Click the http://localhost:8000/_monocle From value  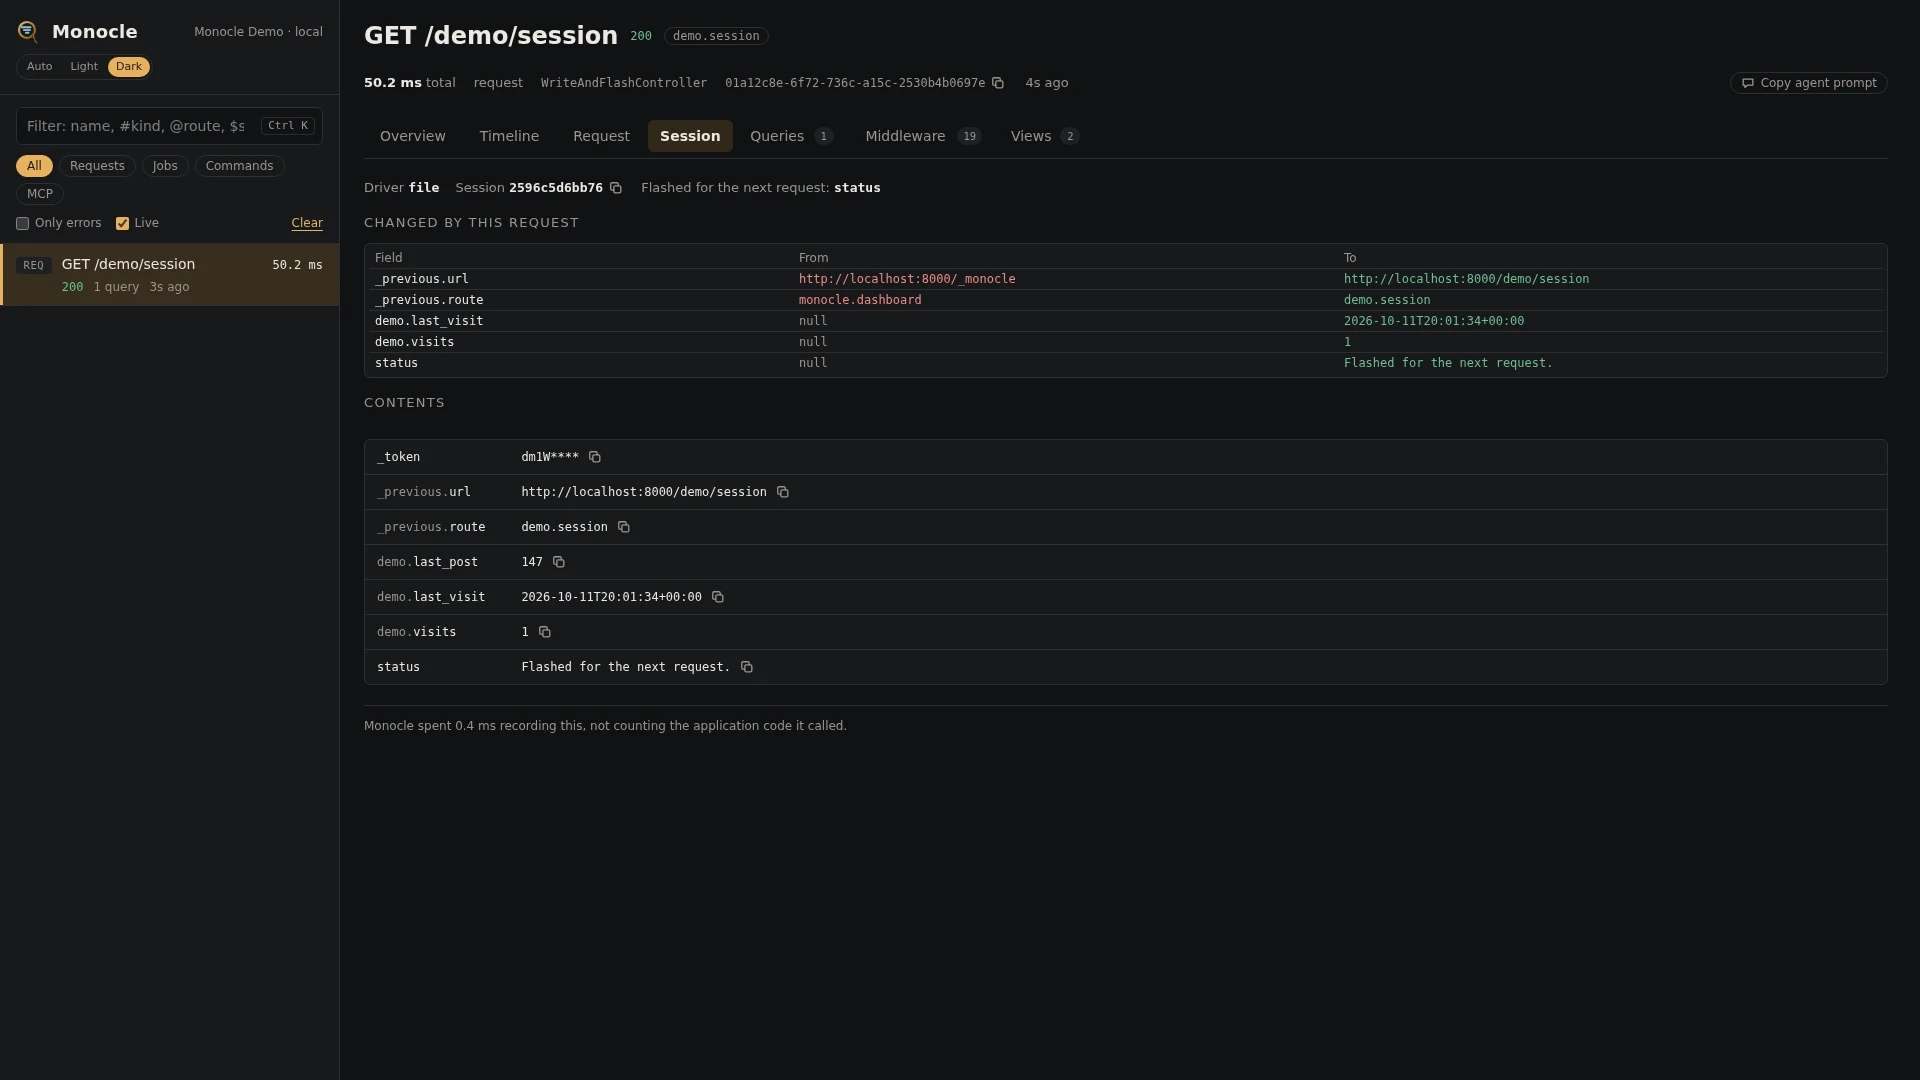[907, 279]
